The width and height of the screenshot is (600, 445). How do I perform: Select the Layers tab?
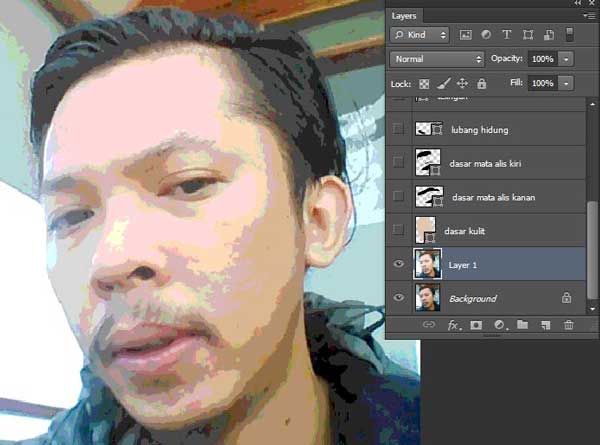coord(404,16)
